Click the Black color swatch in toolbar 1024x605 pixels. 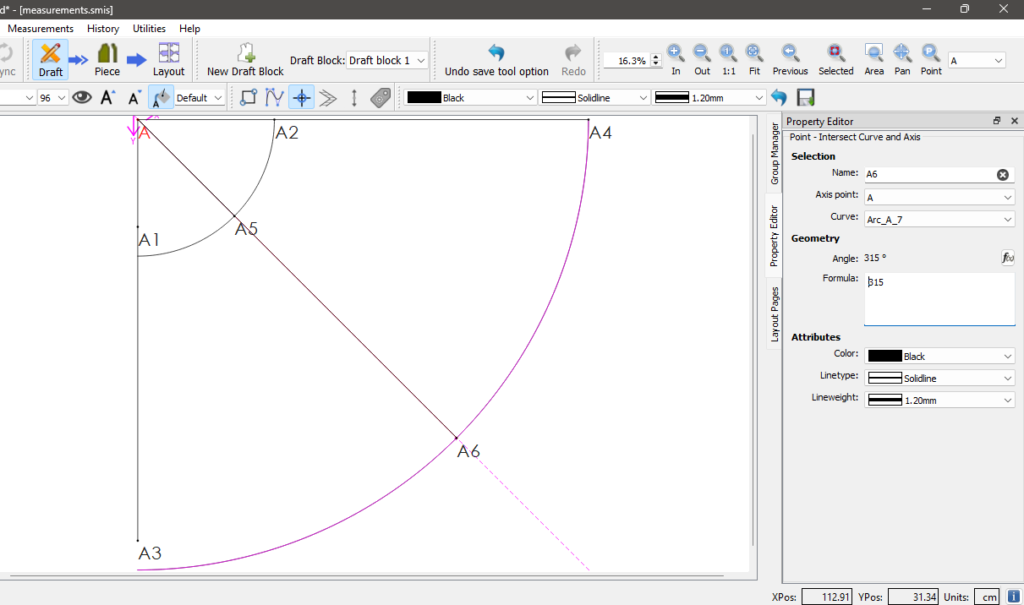[424, 97]
